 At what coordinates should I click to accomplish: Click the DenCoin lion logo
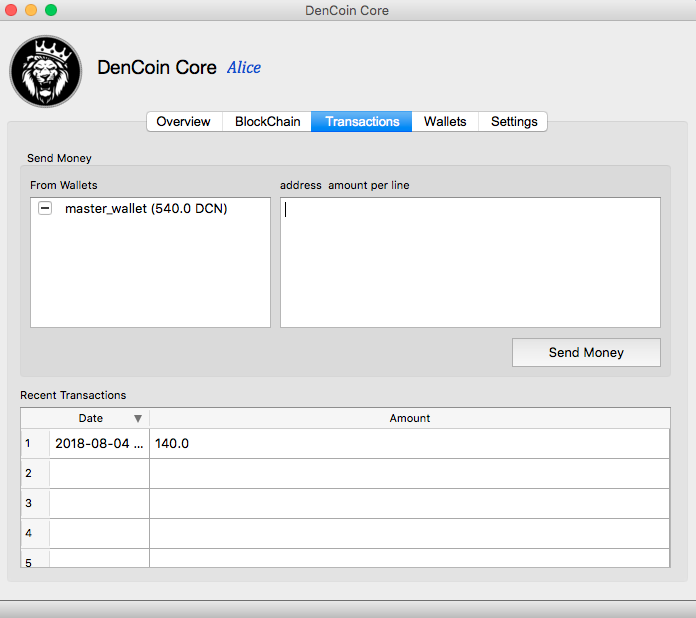point(46,71)
